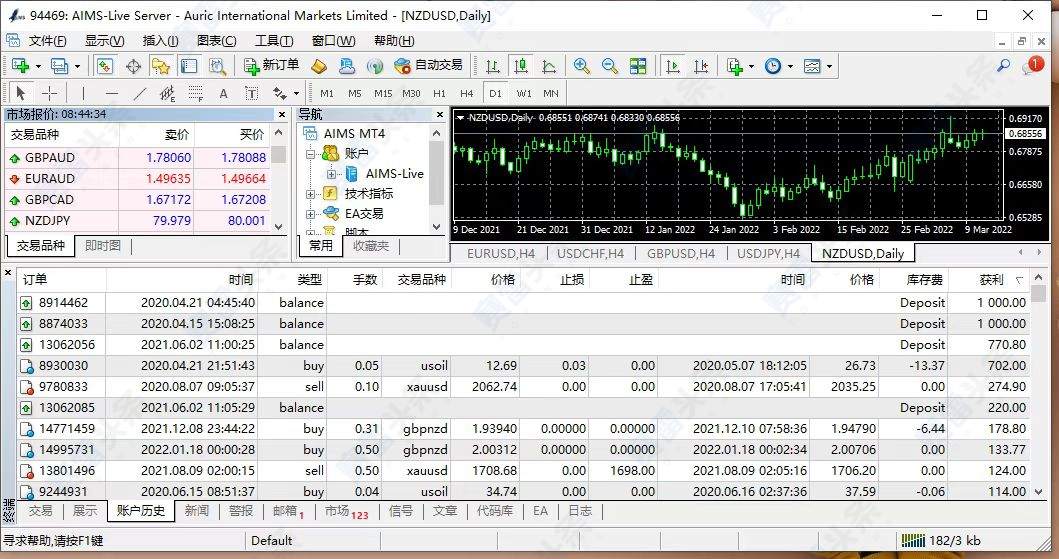Draw a horizontal line tool

(111, 93)
